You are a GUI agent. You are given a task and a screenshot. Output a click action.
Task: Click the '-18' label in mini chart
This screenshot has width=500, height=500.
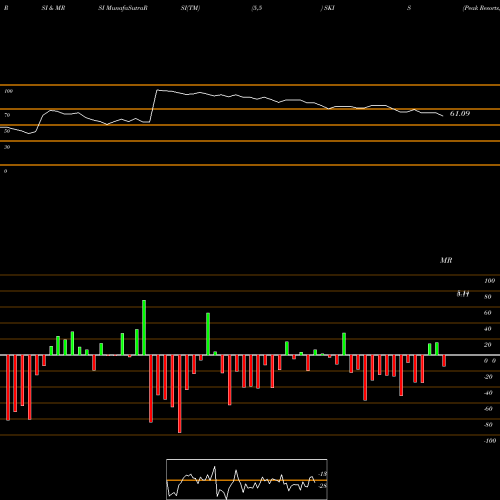(x=323, y=474)
